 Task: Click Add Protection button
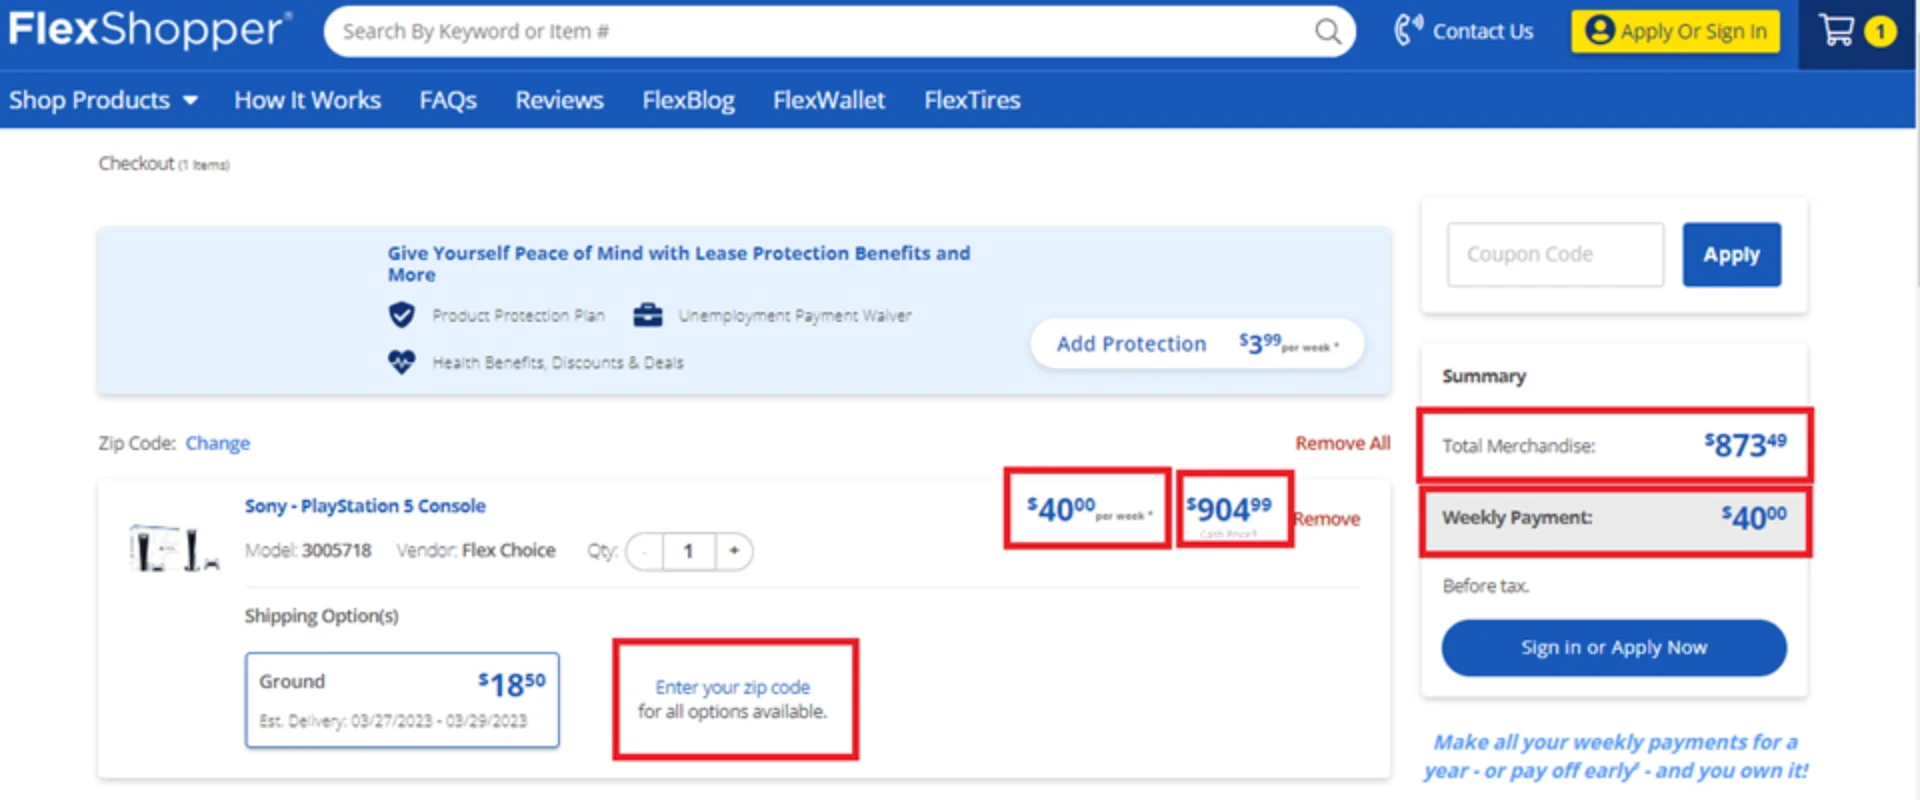1197,344
